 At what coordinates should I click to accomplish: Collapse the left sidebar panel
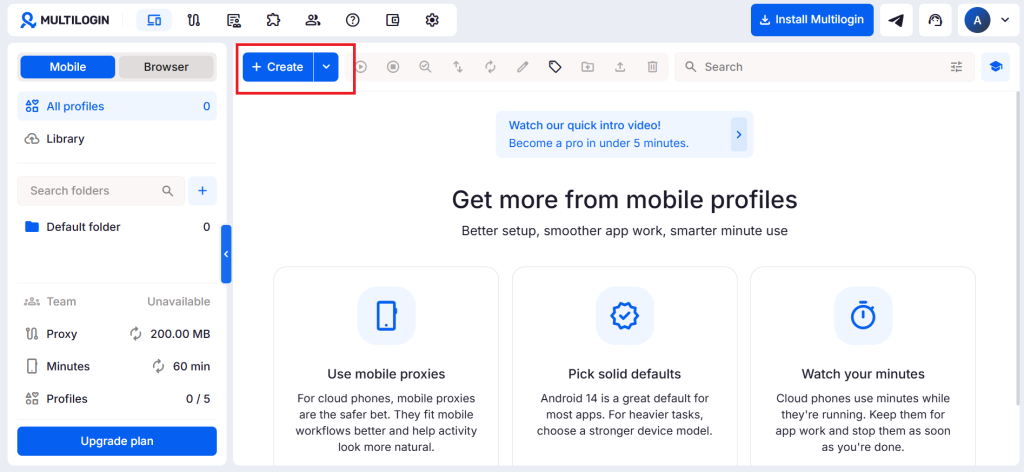coord(226,254)
